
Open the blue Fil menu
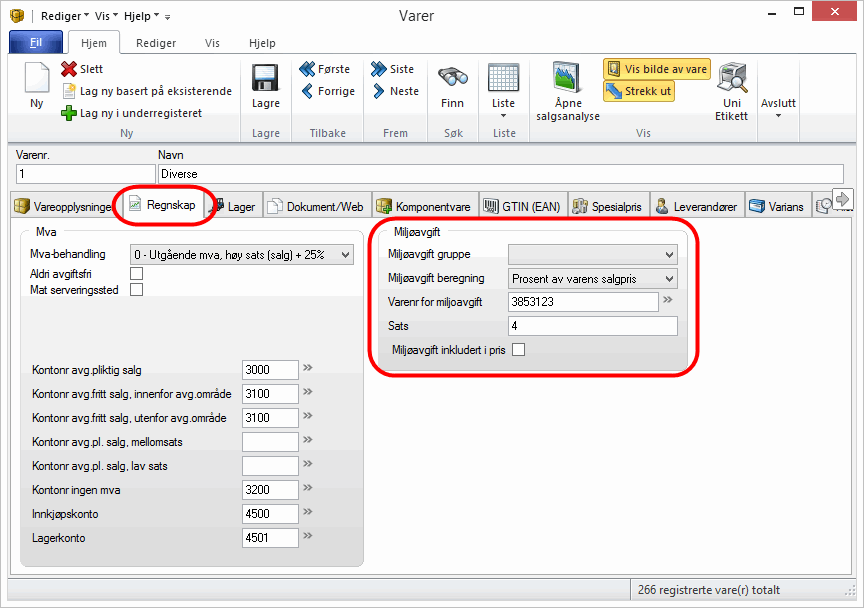pyautogui.click(x=36, y=43)
